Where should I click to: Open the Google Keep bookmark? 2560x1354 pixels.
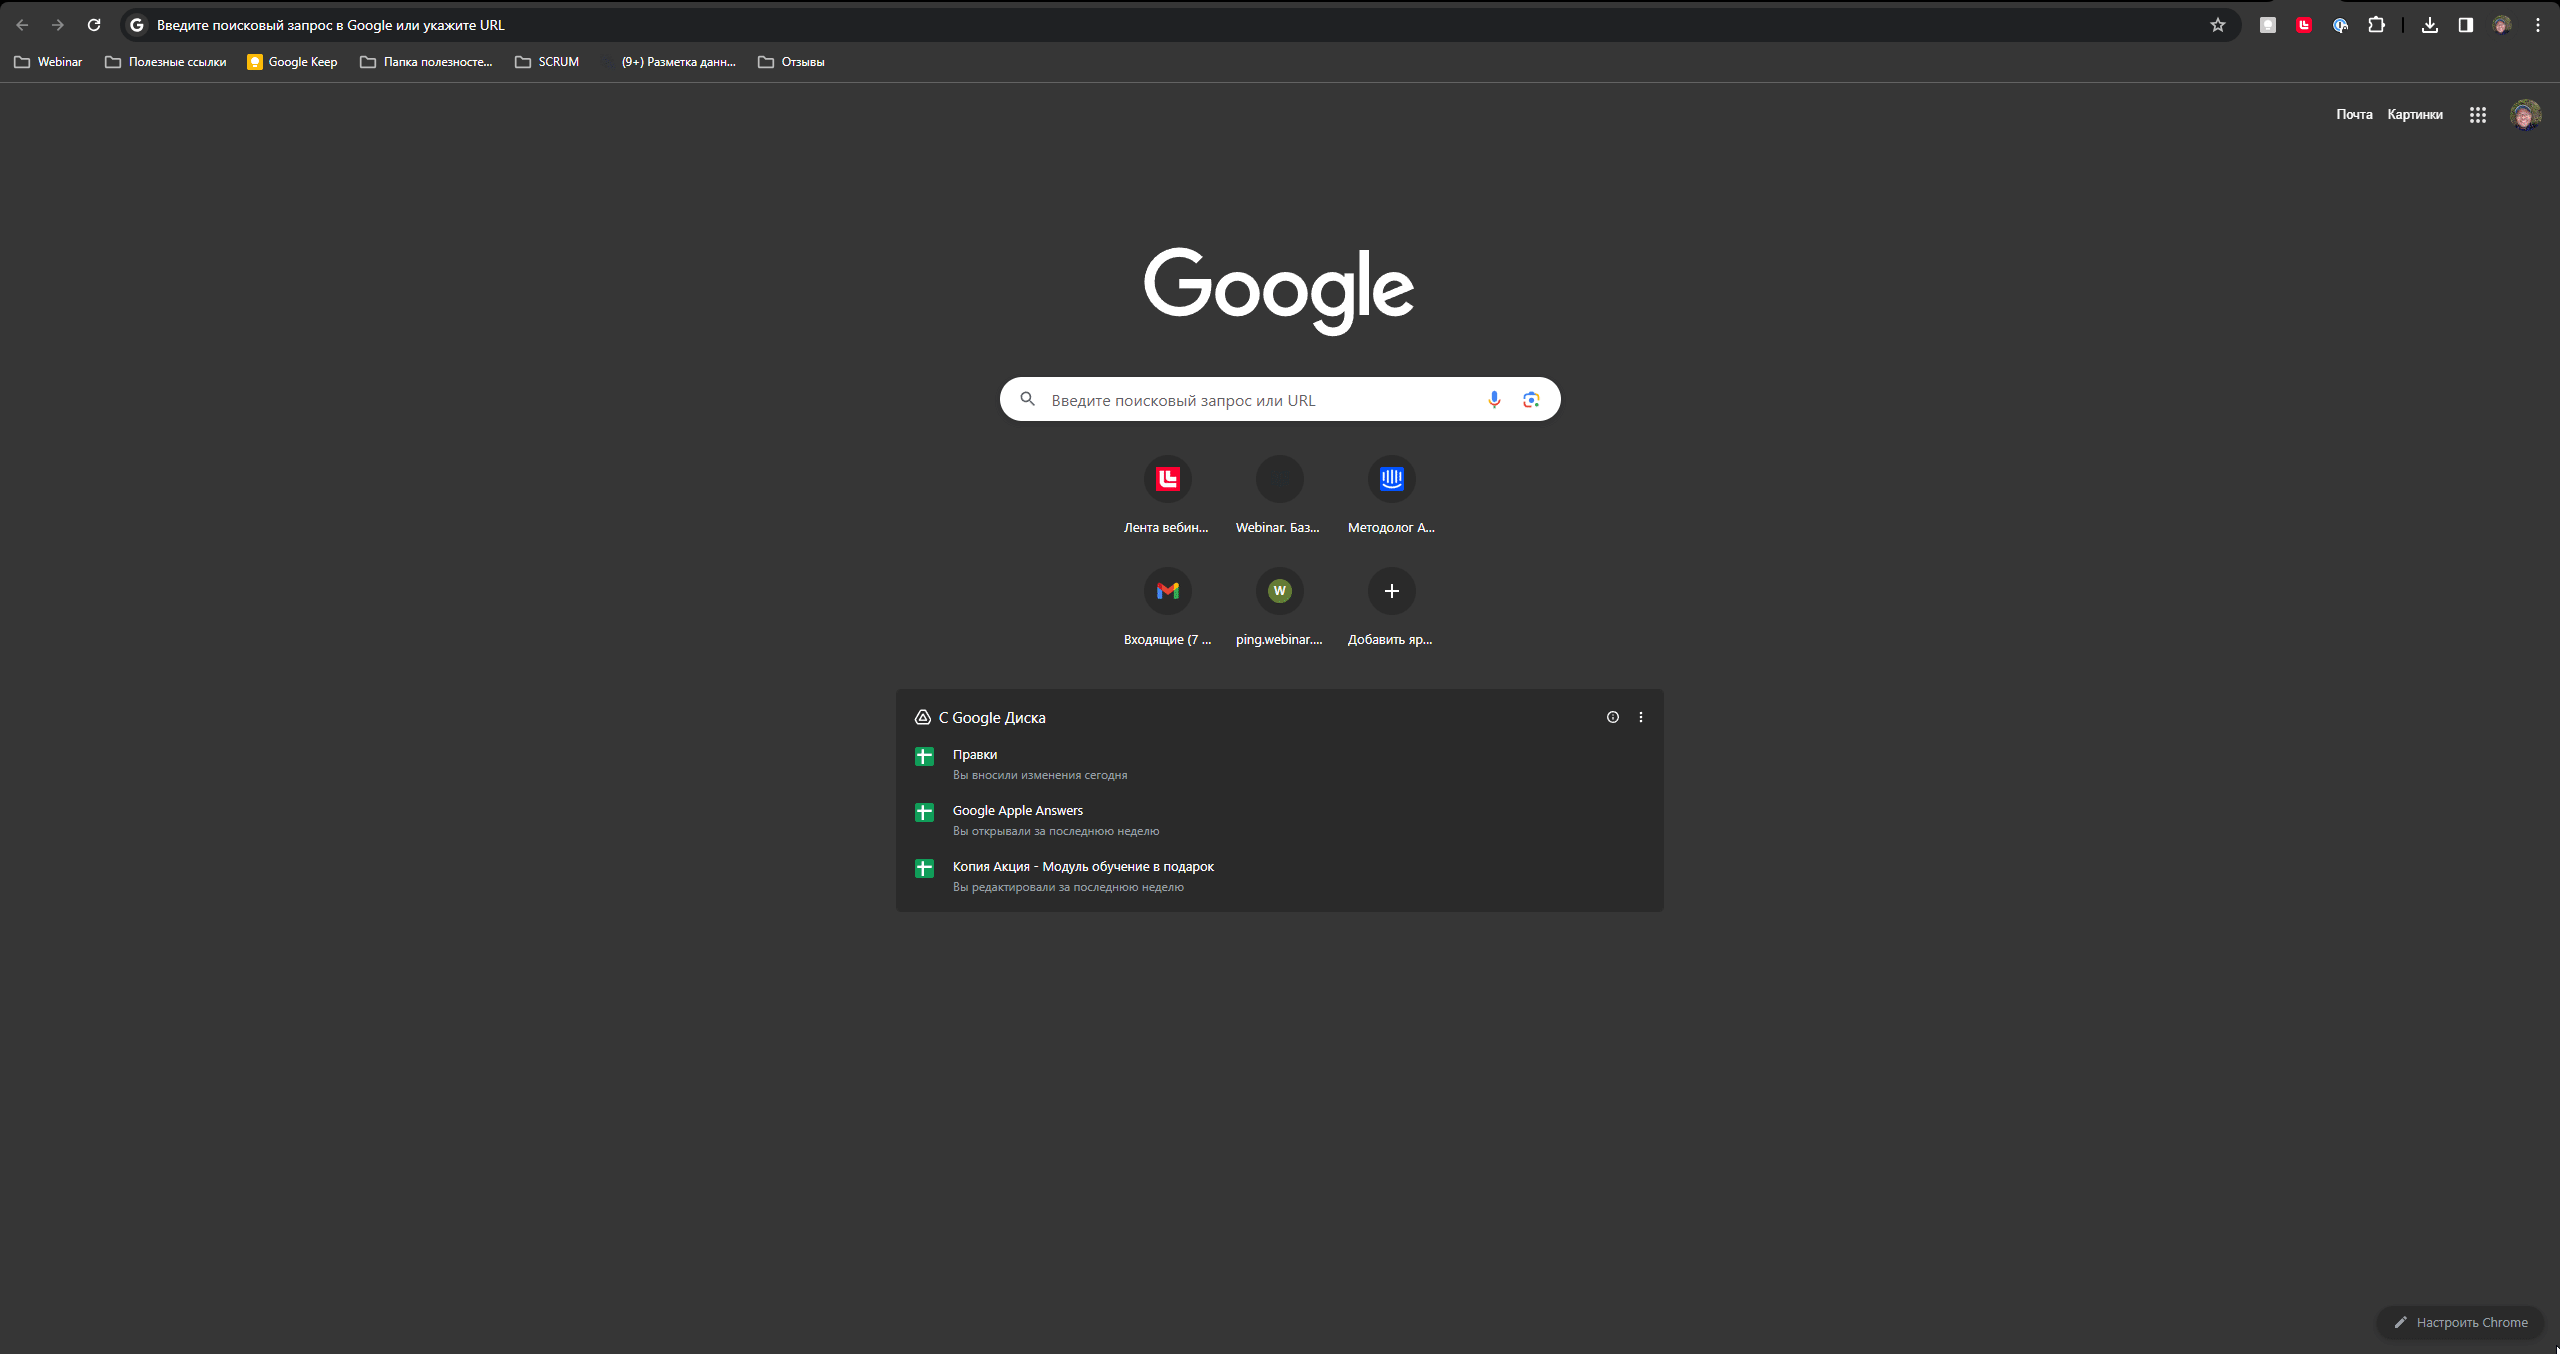pos(292,62)
